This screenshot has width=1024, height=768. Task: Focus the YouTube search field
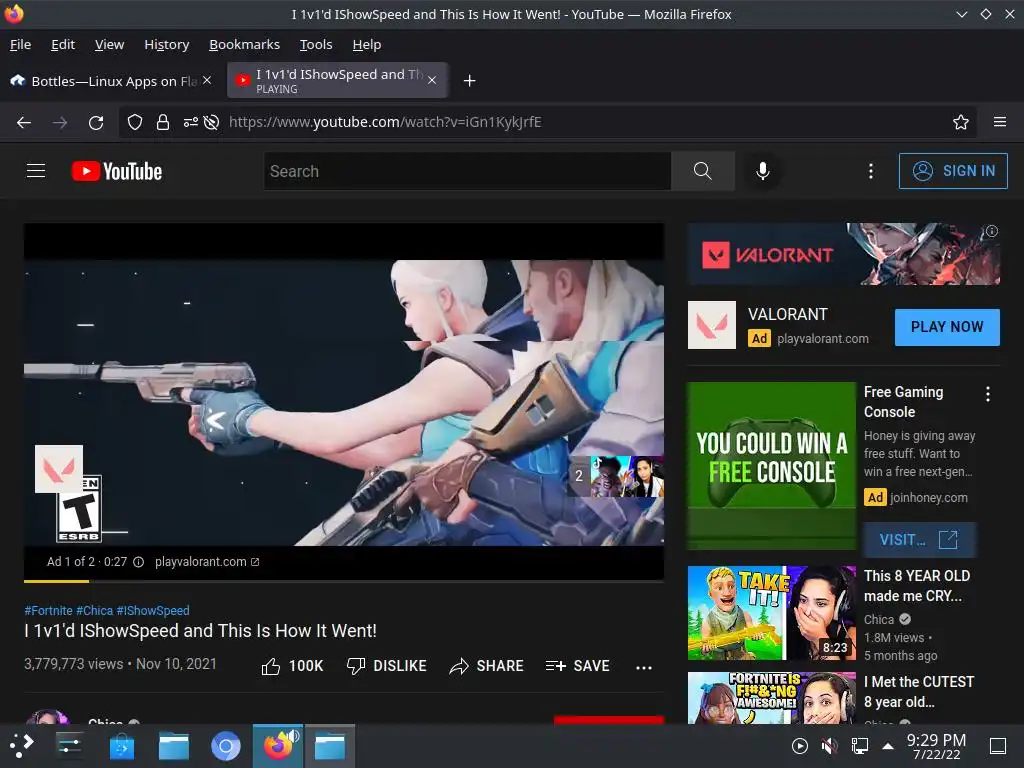(468, 171)
